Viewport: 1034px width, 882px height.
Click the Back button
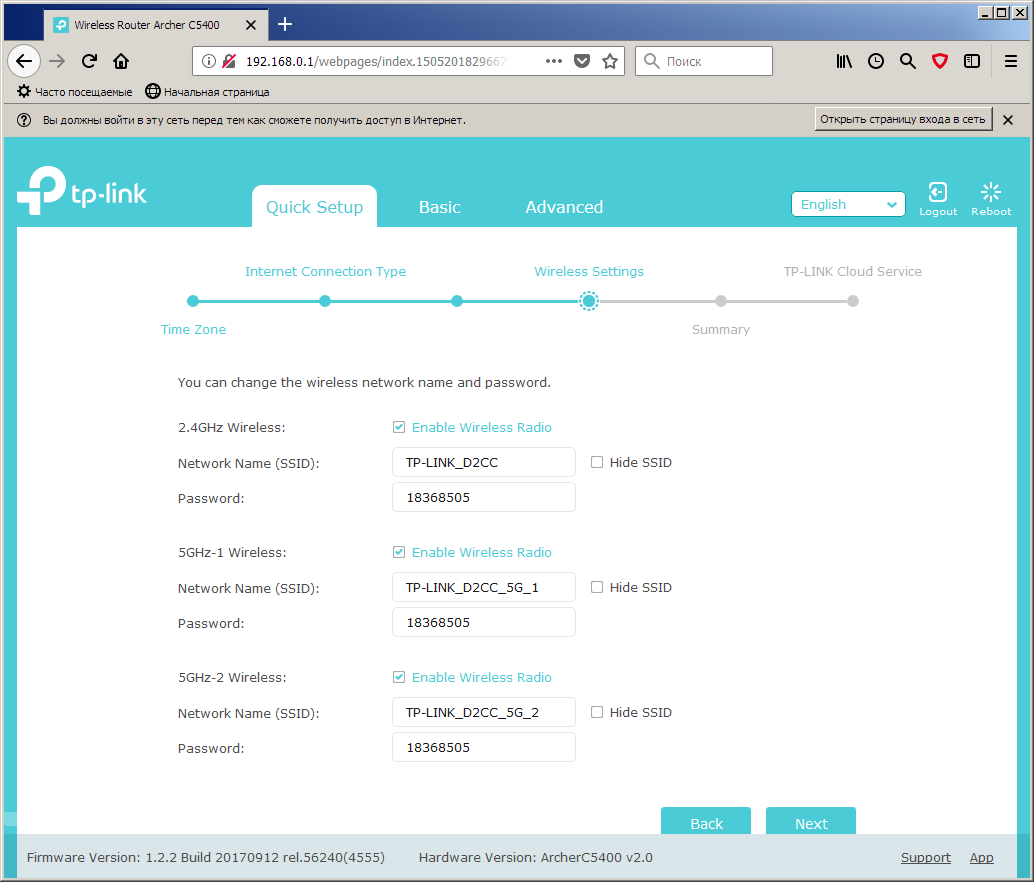(x=706, y=822)
